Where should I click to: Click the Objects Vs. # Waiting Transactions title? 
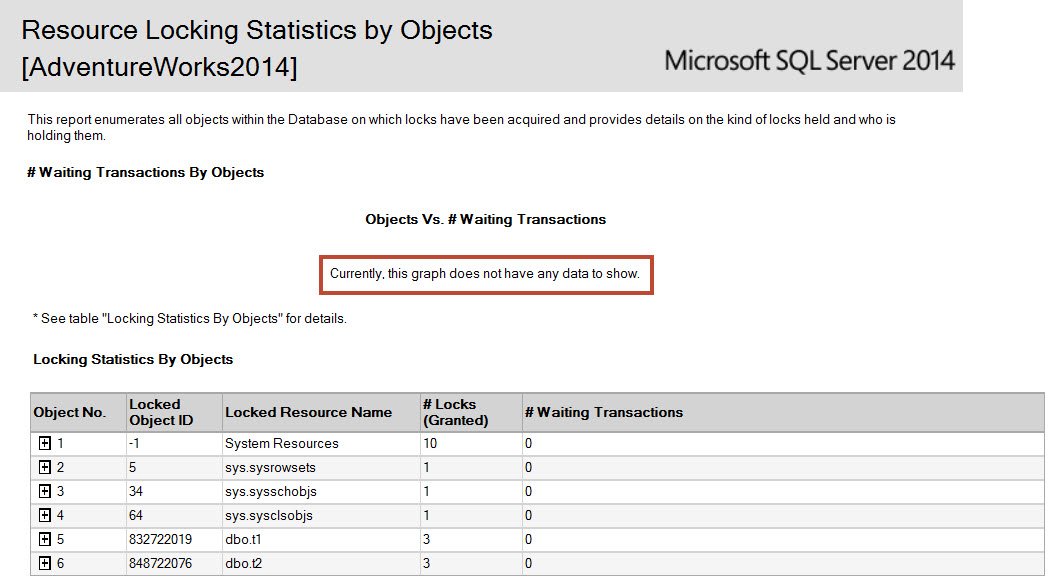coord(486,219)
